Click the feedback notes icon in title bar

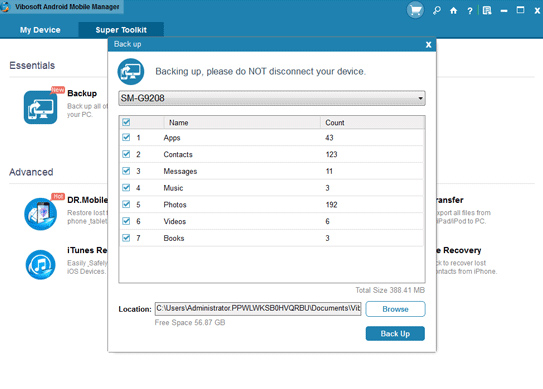(x=487, y=11)
